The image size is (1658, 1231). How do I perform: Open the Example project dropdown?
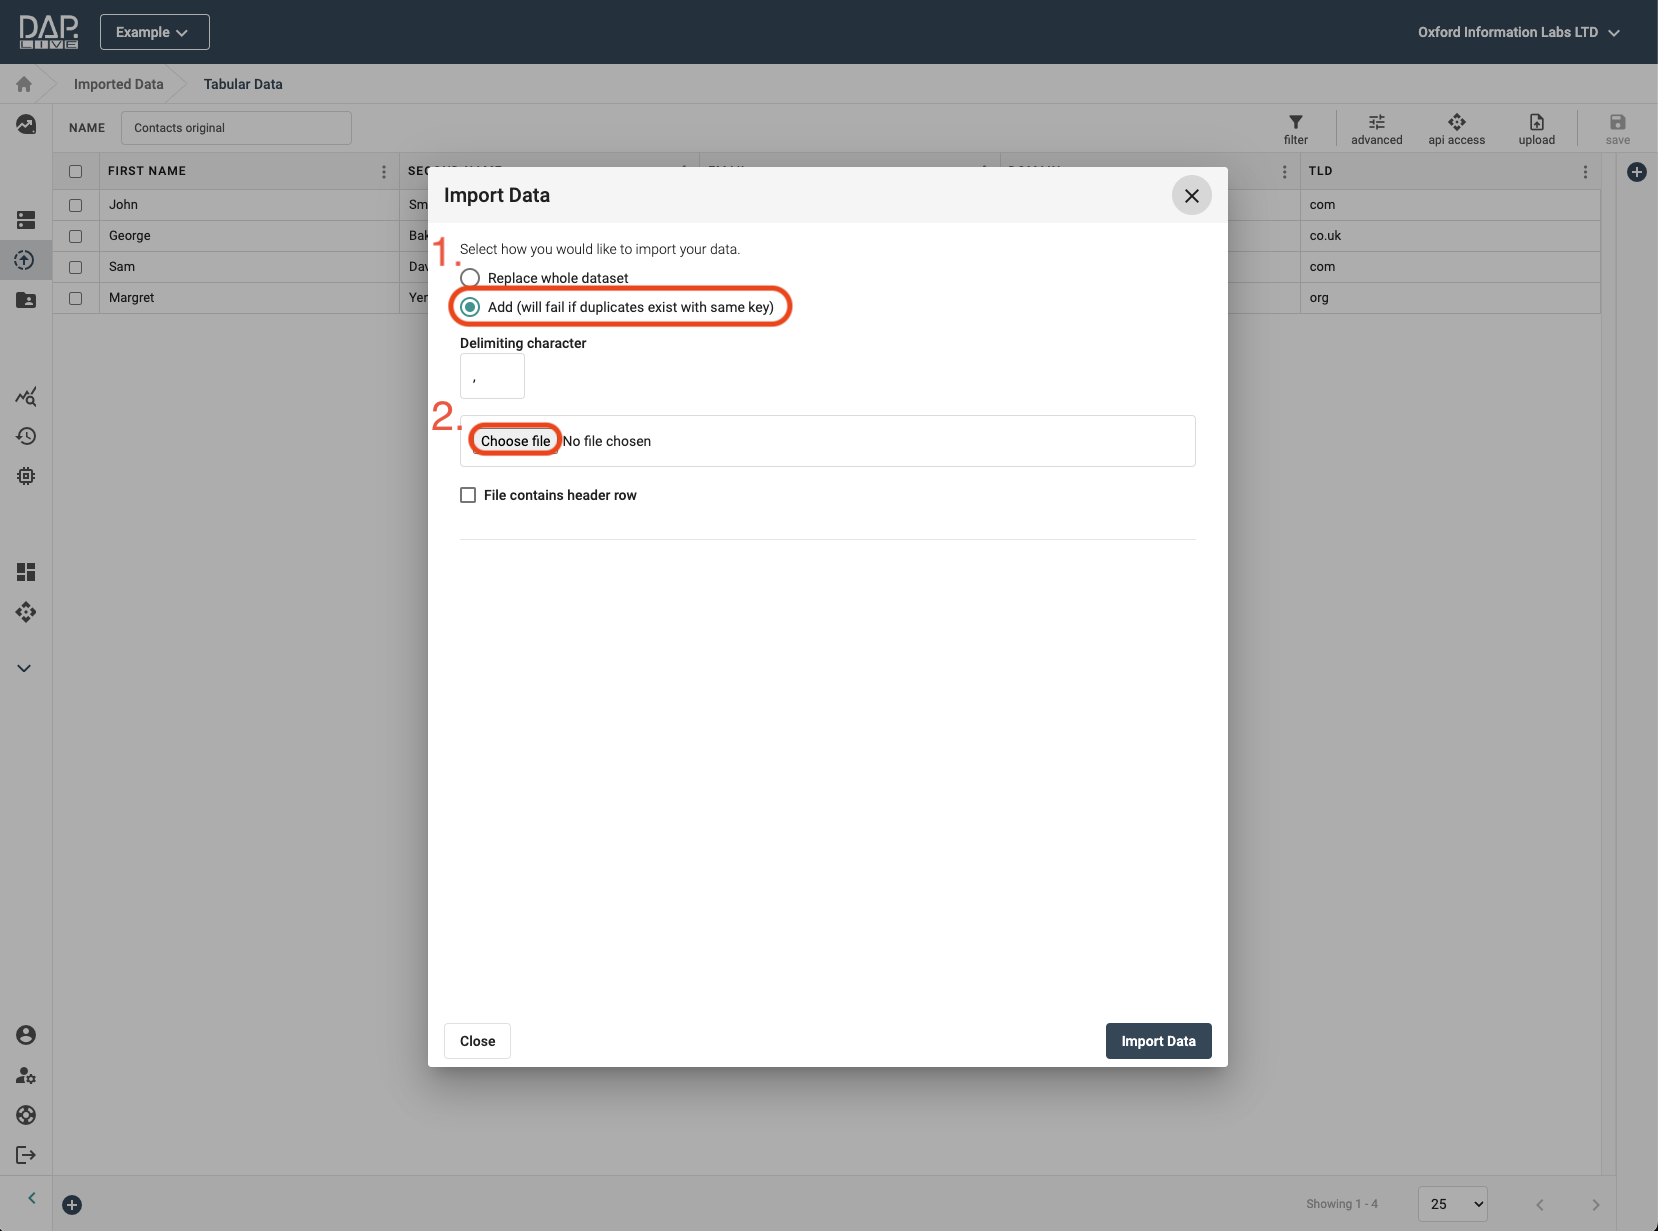(x=154, y=32)
